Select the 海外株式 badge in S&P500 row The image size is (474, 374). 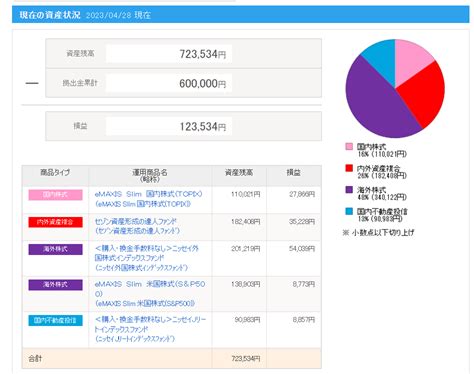[55, 285]
